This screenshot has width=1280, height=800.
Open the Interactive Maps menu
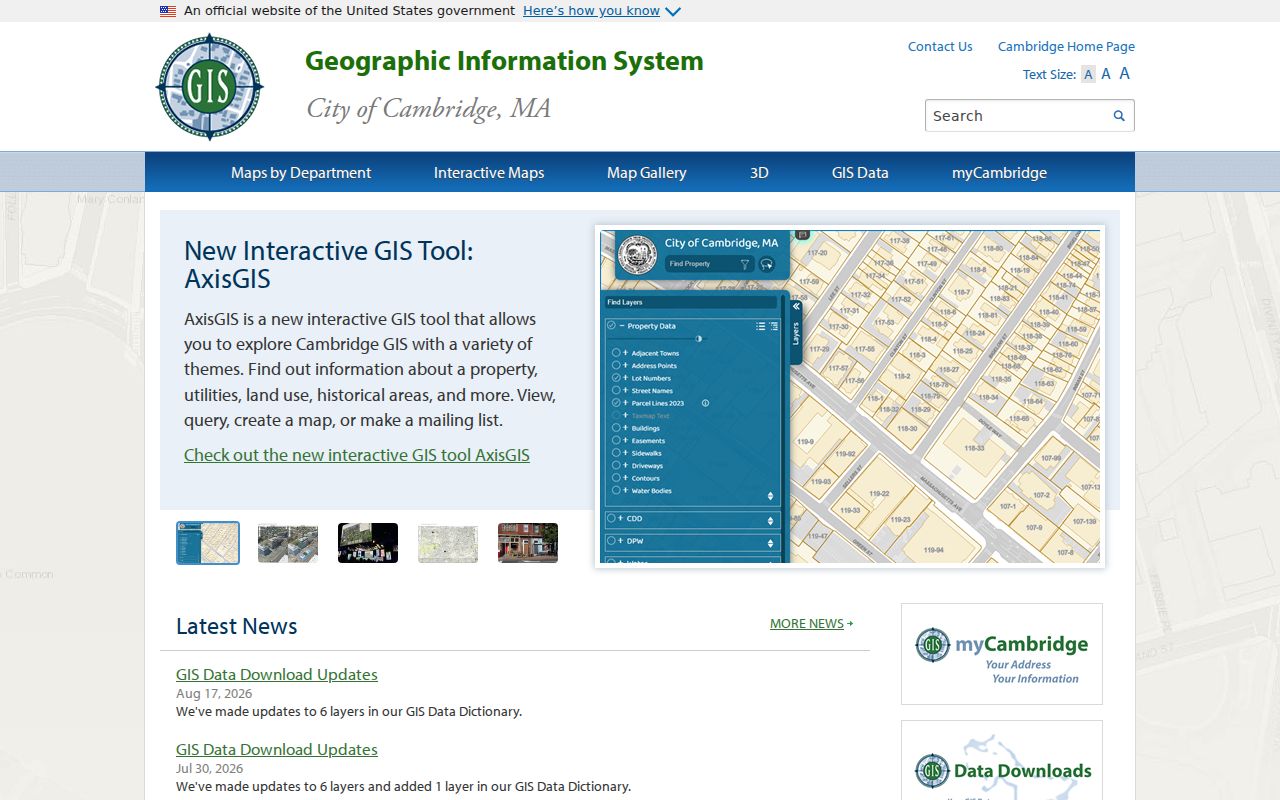(x=489, y=173)
